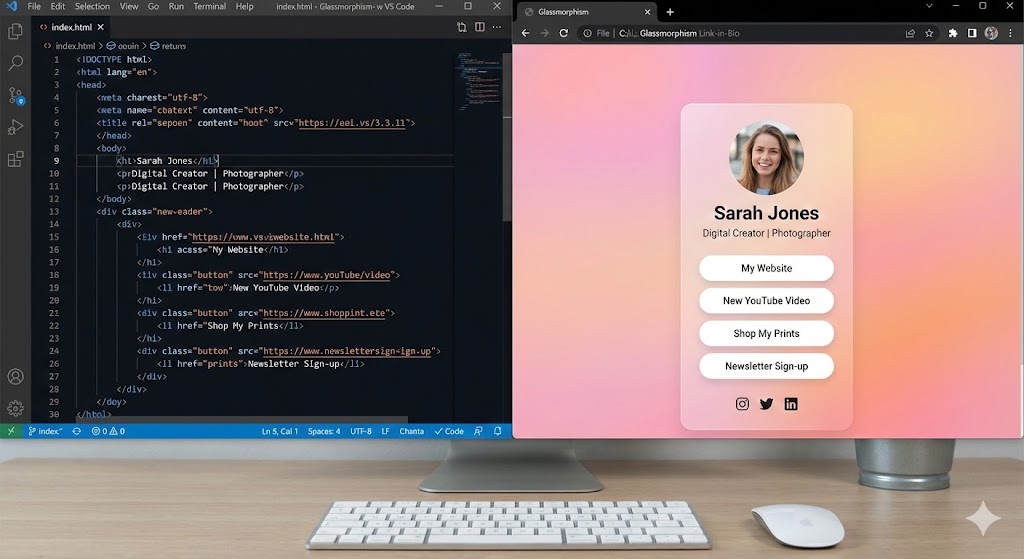
Task: Open a new browser tab
Action: pos(670,12)
